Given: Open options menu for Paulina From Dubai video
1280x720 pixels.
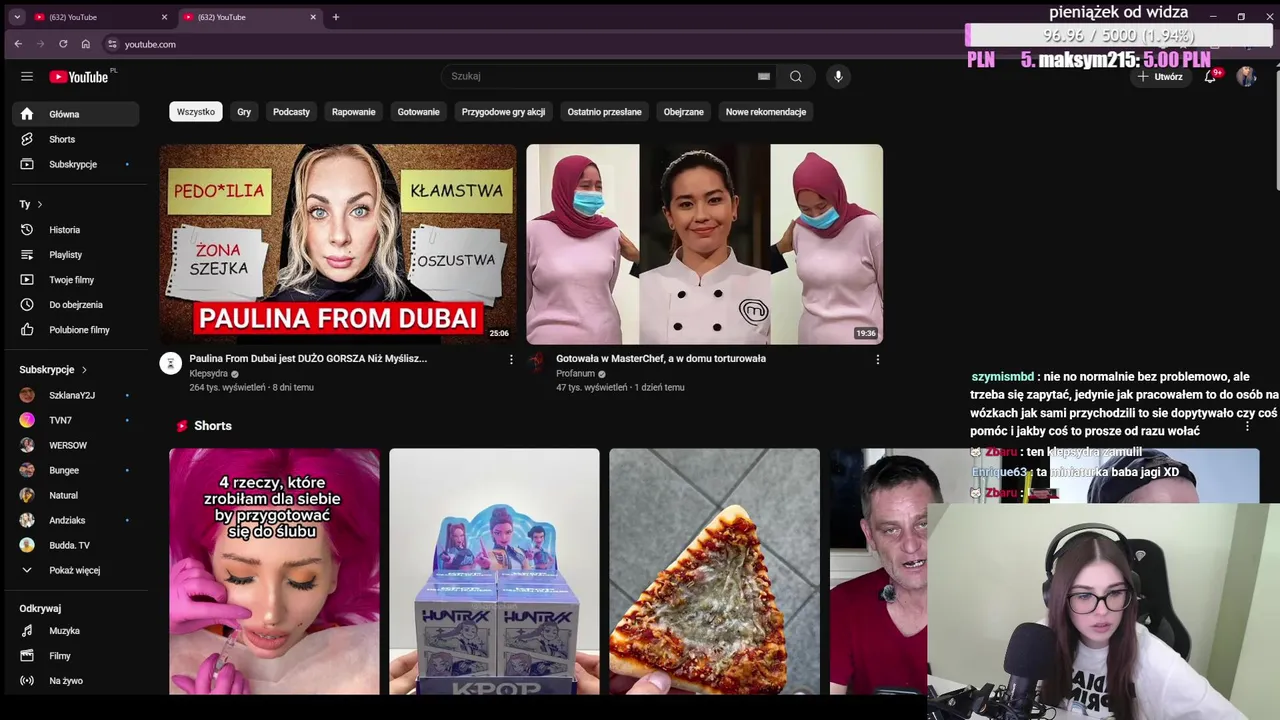Looking at the screenshot, I should click(511, 359).
